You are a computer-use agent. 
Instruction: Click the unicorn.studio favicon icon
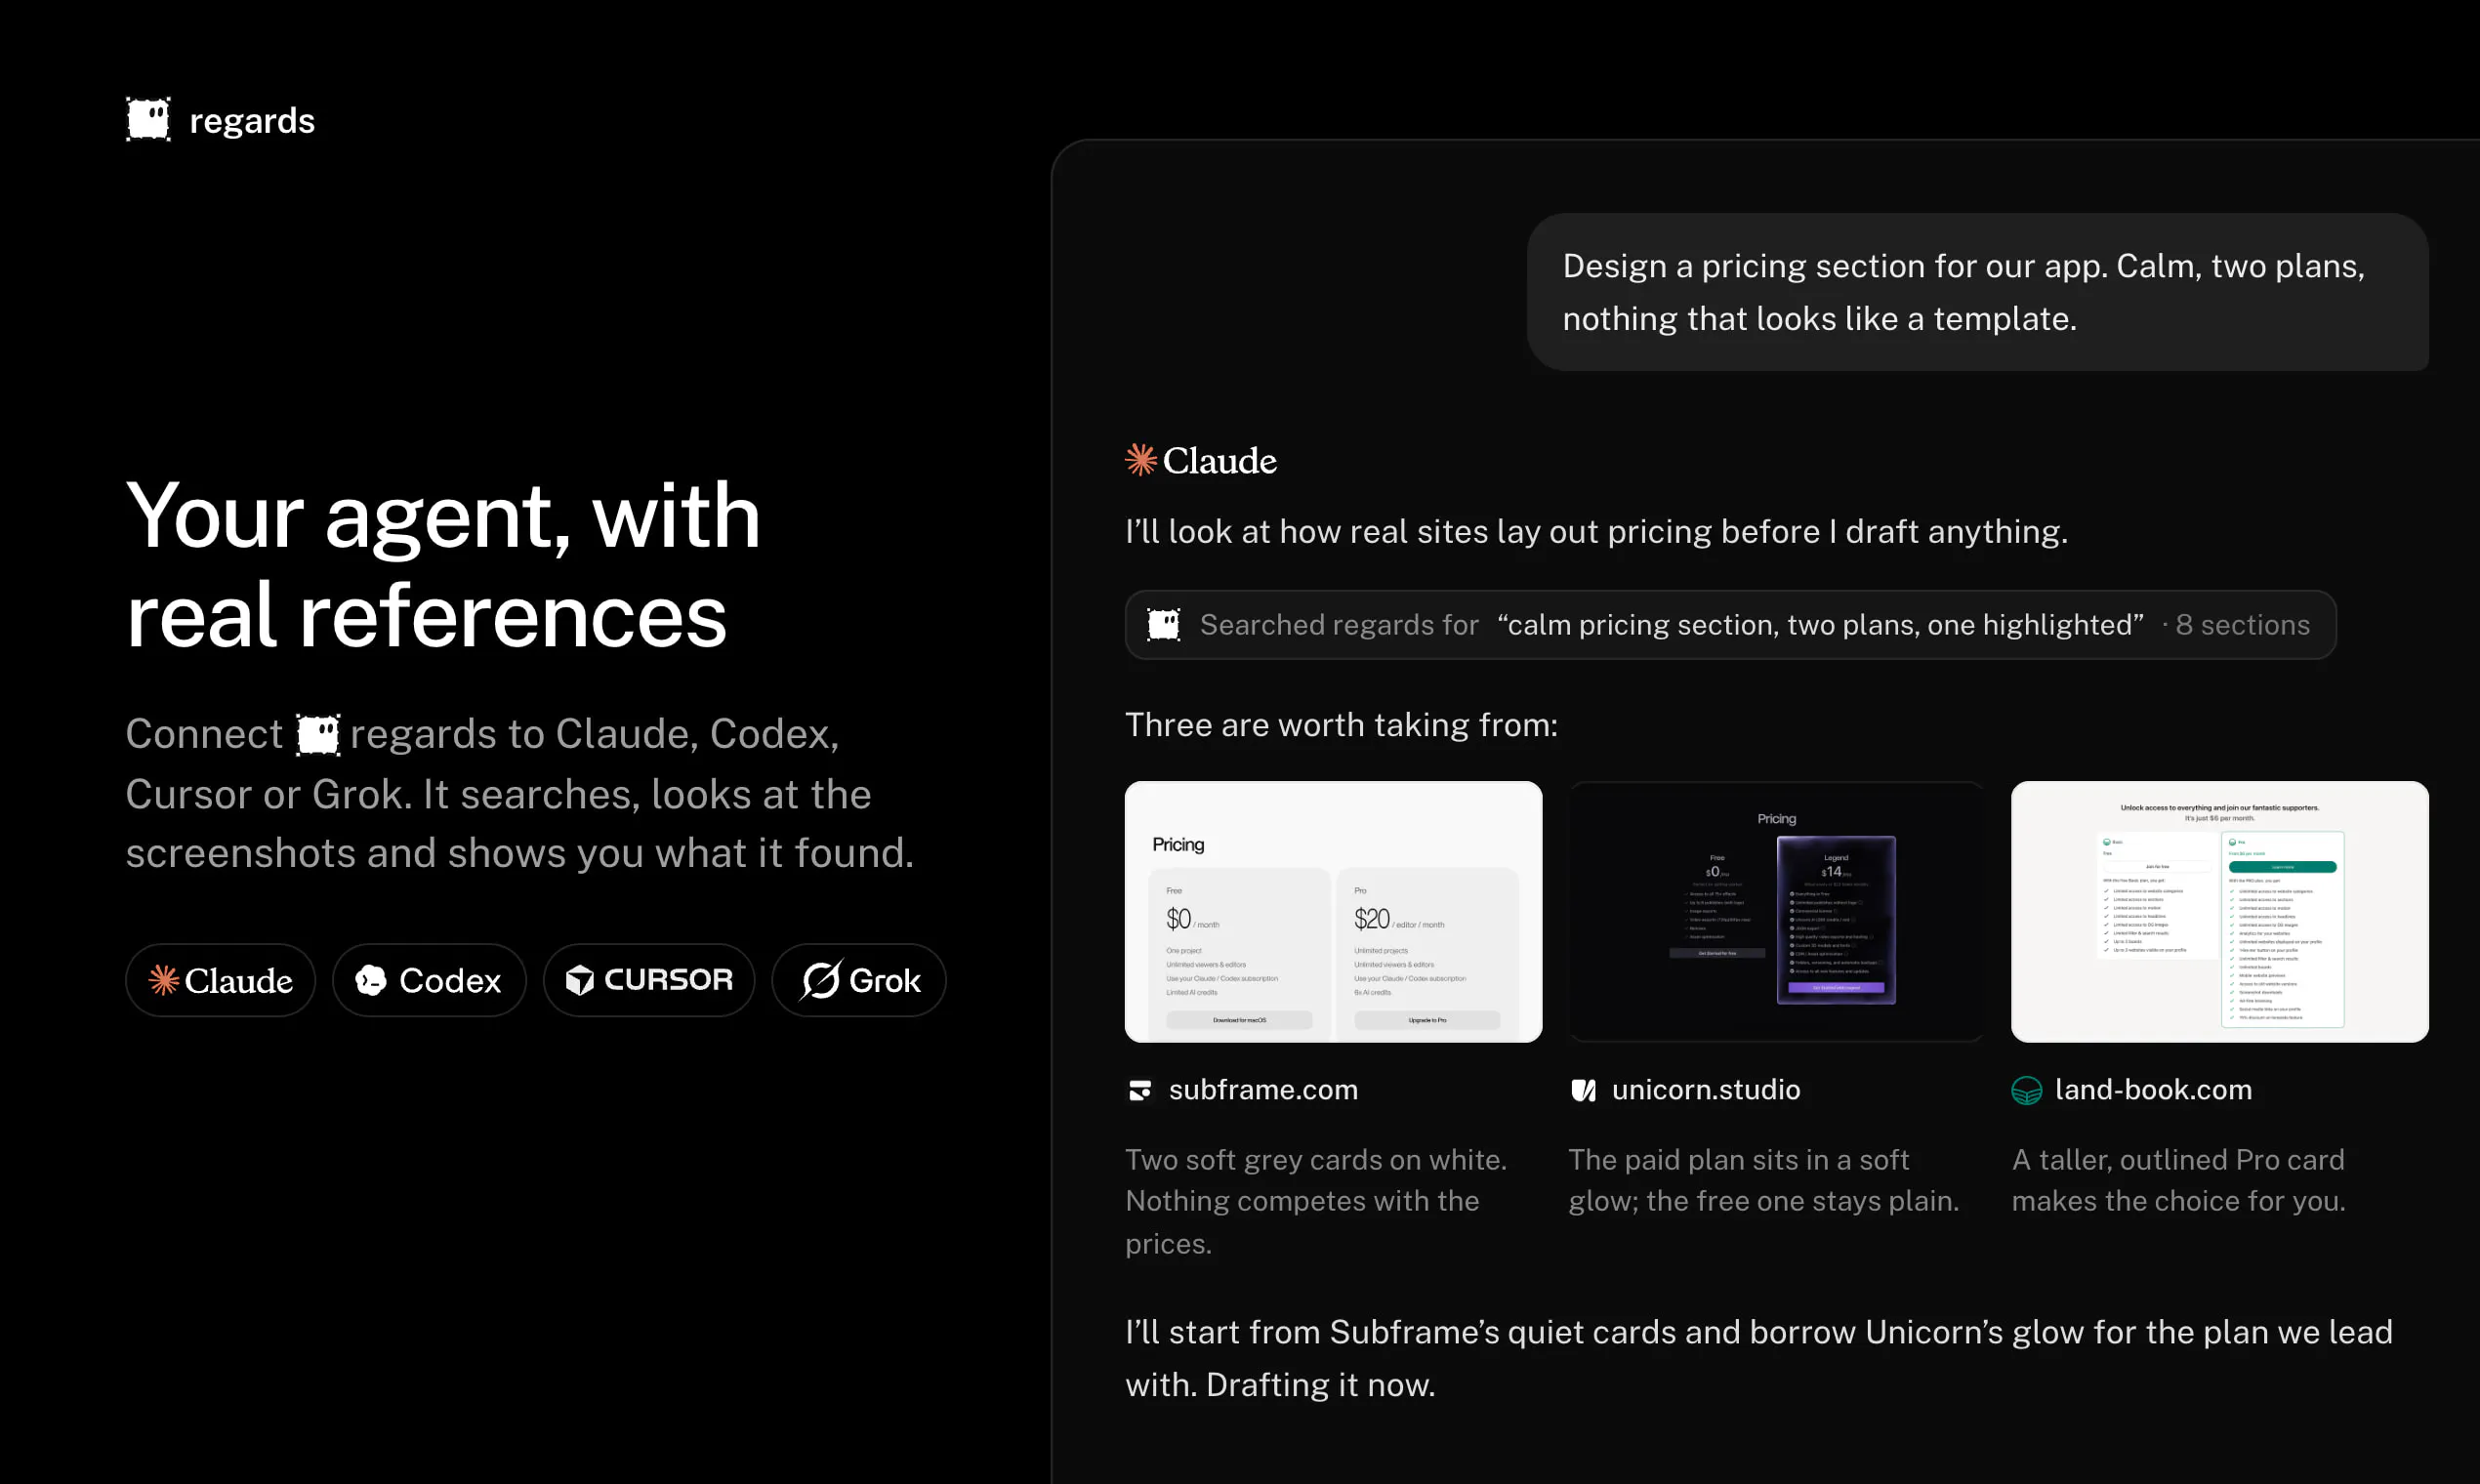(x=1583, y=1090)
